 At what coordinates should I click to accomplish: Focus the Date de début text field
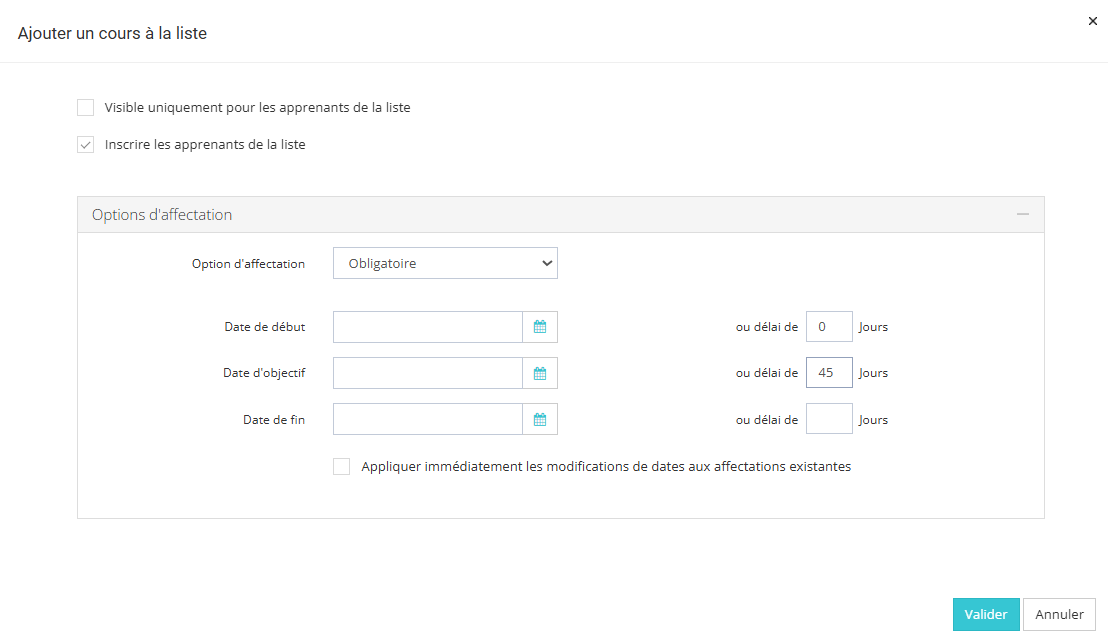pos(428,327)
